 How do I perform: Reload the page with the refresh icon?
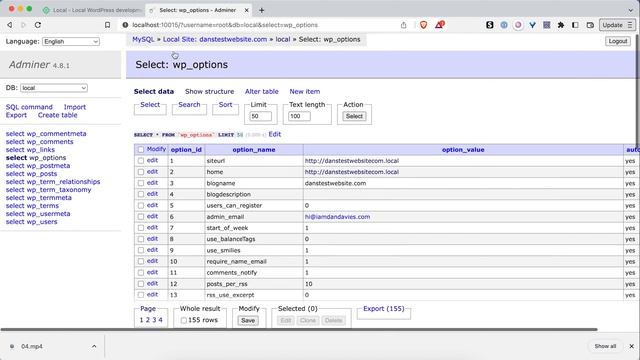38,25
